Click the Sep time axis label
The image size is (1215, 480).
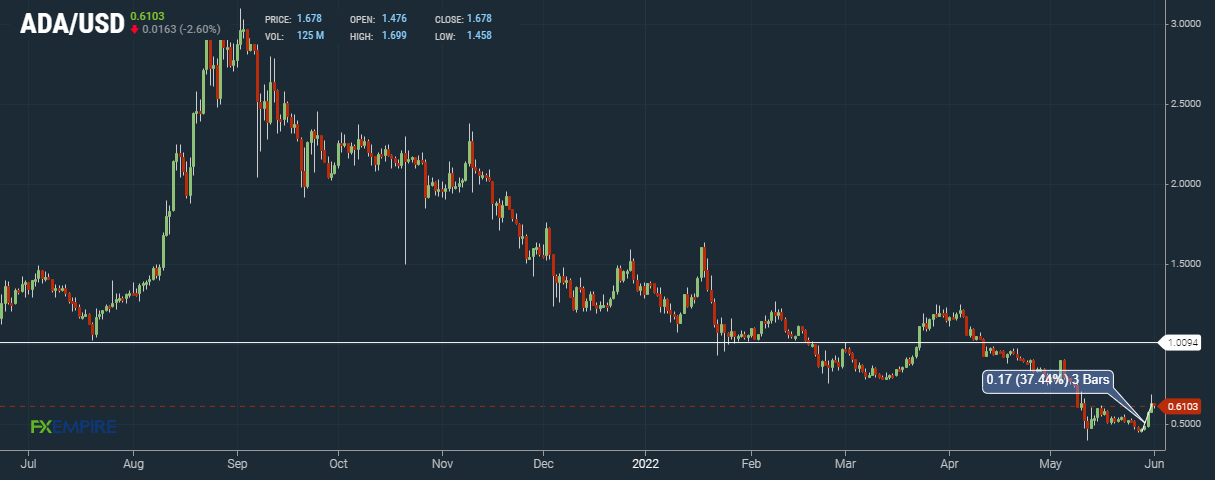pos(238,464)
